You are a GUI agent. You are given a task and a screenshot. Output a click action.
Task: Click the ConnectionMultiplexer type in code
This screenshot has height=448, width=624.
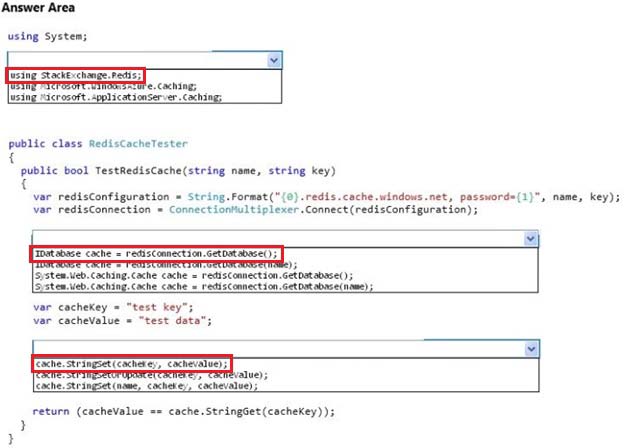[x=234, y=210]
